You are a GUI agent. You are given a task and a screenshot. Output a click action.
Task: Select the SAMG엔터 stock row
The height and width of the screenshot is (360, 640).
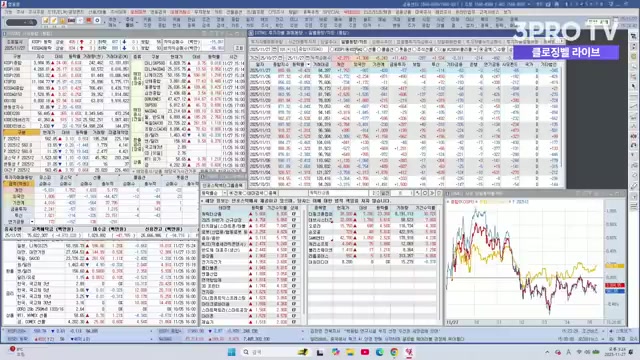pyautogui.click(x=372, y=238)
